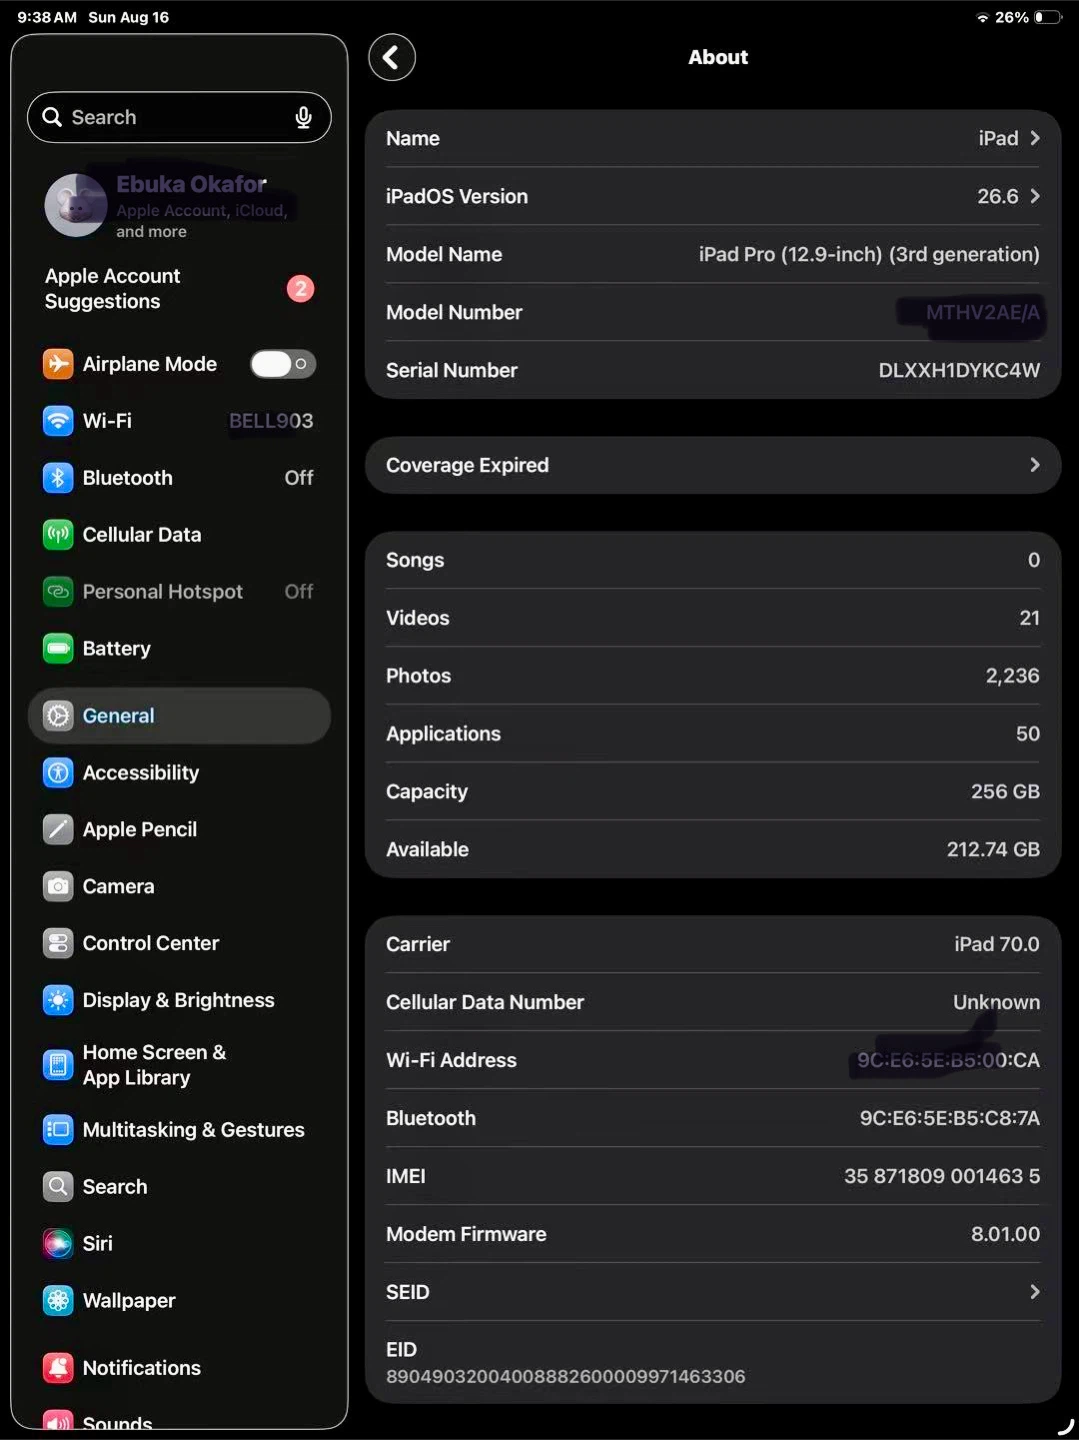Viewport: 1079px width, 1440px height.
Task: Toggle the Airplane Mode switch
Action: tap(283, 364)
